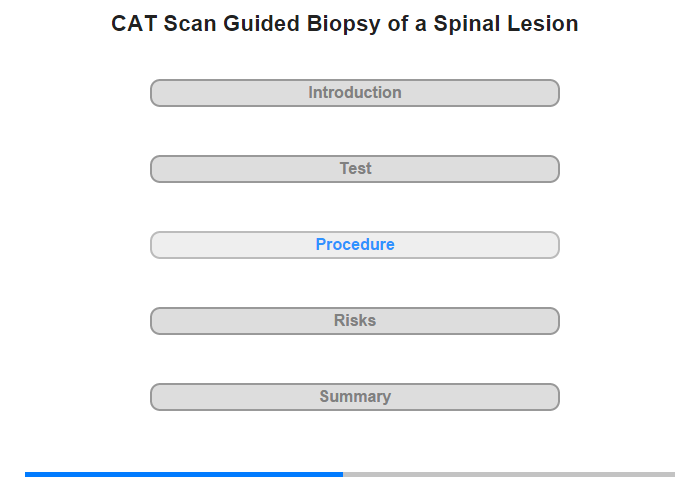
Task: Click the far left start of the progress bar
Action: click(27, 474)
